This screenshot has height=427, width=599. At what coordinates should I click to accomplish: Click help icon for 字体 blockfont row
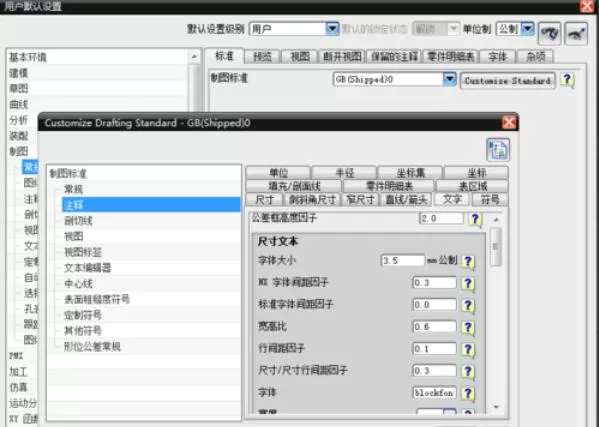tap(468, 393)
